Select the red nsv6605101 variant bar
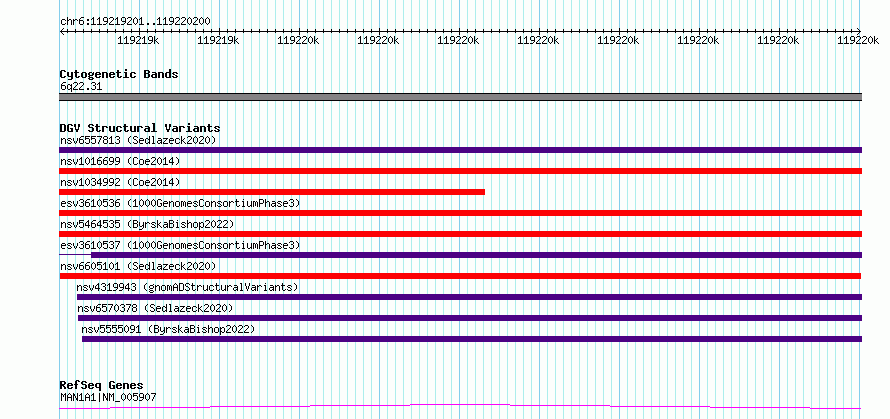The image size is (890, 419). 460,276
